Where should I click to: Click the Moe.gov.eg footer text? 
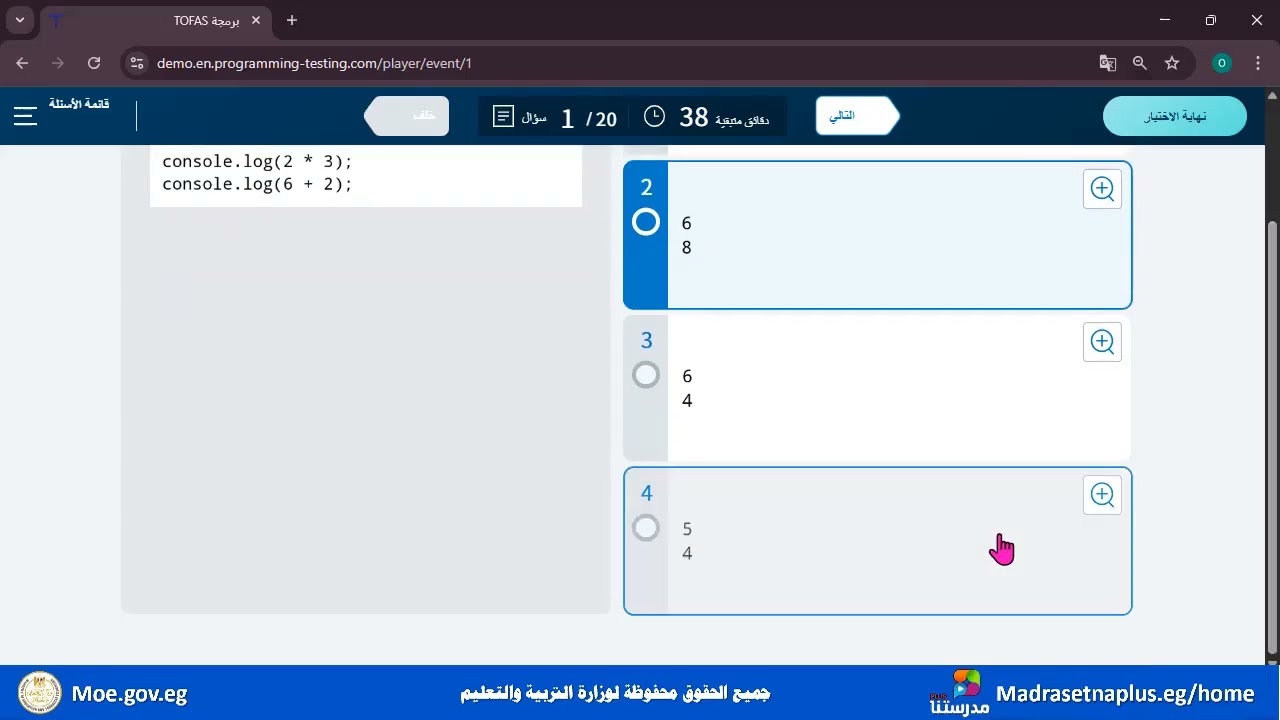(x=129, y=693)
